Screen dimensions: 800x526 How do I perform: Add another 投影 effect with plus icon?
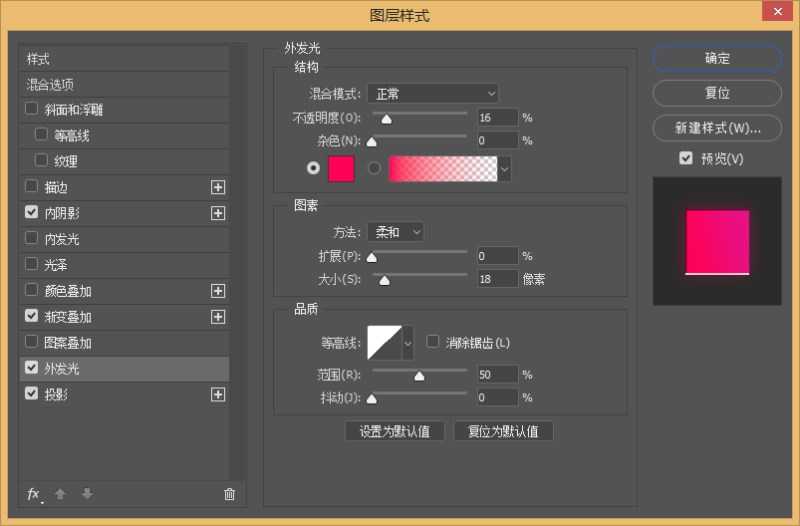(218, 395)
